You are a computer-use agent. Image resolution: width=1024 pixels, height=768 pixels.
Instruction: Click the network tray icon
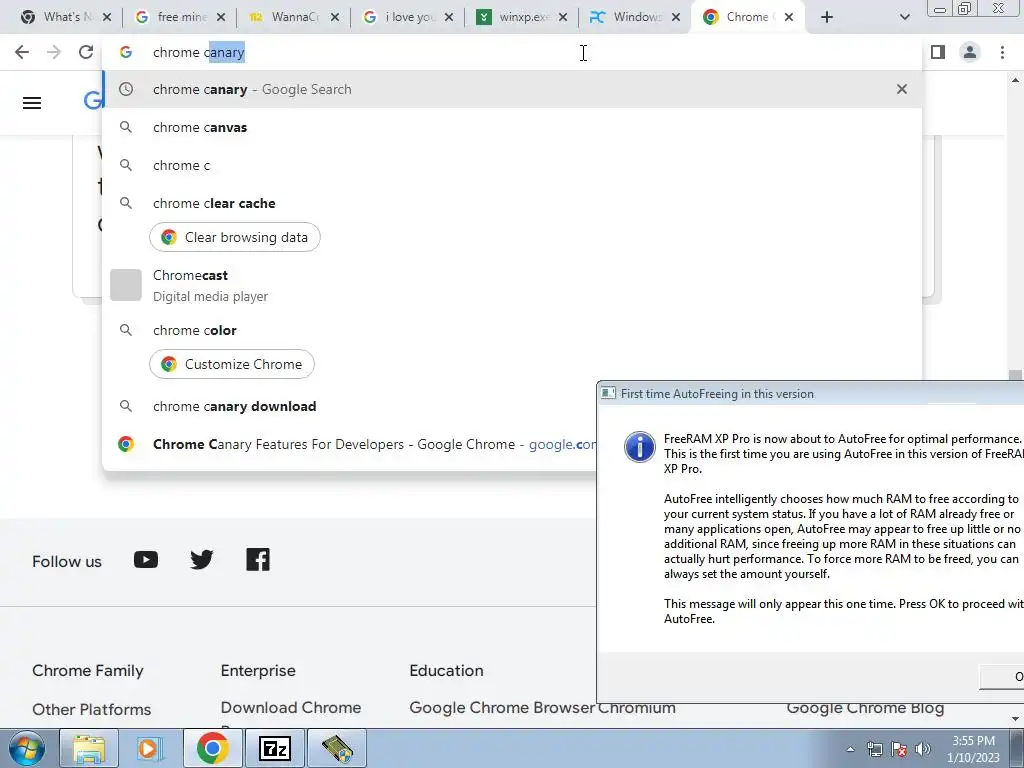tap(874, 750)
